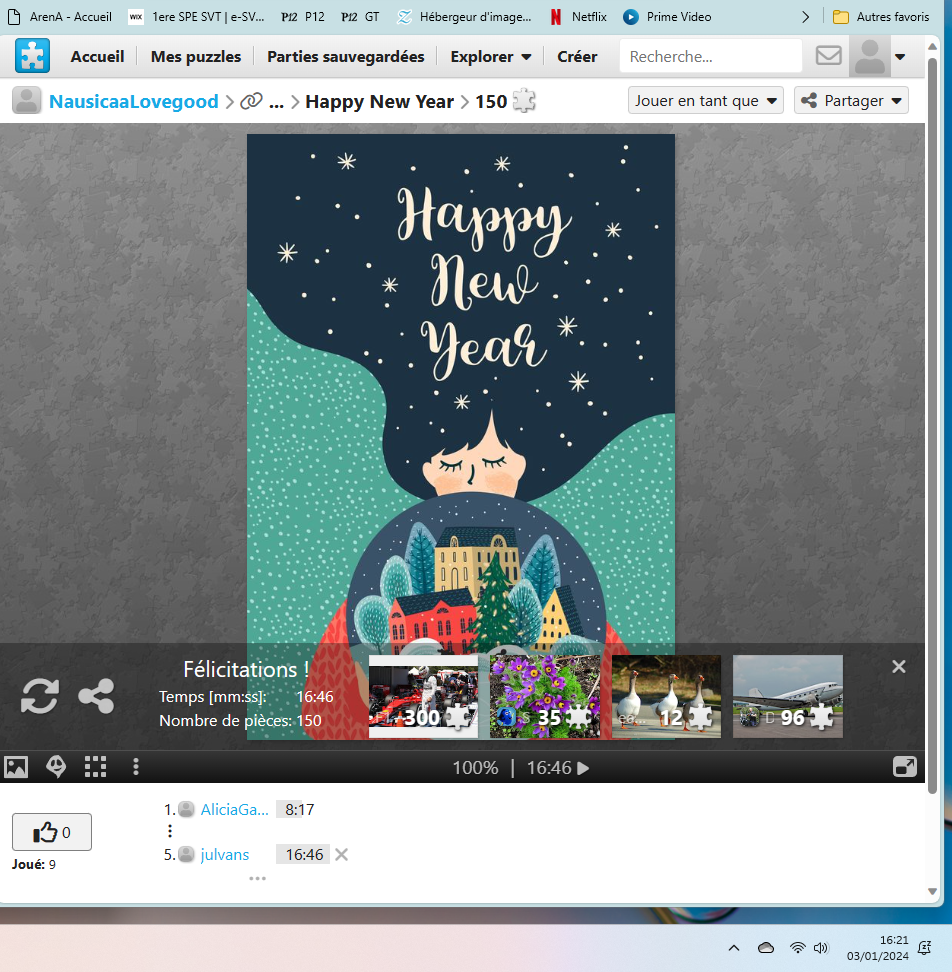Open julvans player profile link
Viewport: 952px width, 972px height.
click(224, 855)
